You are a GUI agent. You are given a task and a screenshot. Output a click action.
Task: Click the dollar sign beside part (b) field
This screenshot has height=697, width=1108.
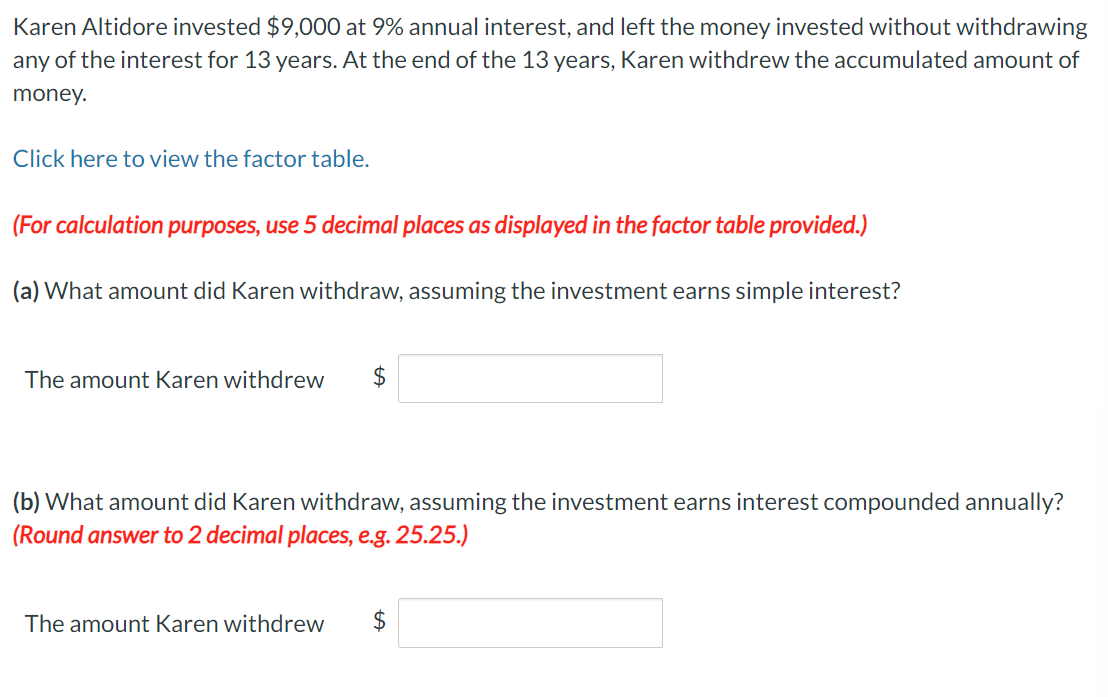[x=379, y=621]
